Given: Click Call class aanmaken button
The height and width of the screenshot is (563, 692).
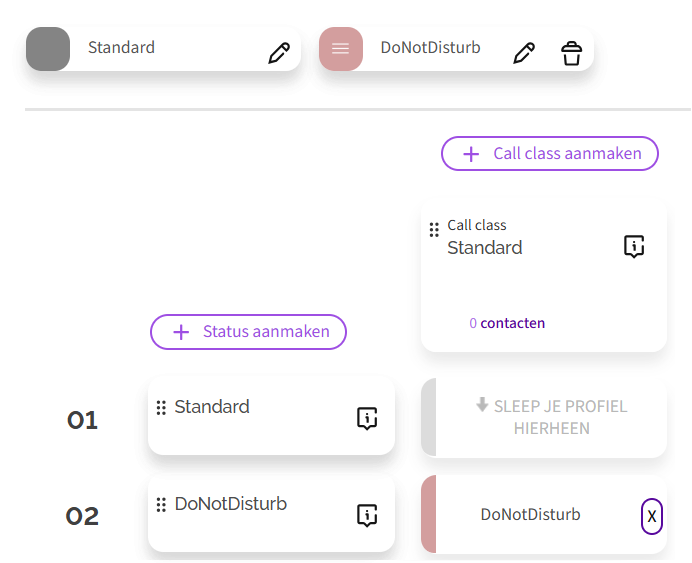Looking at the screenshot, I should (x=549, y=154).
